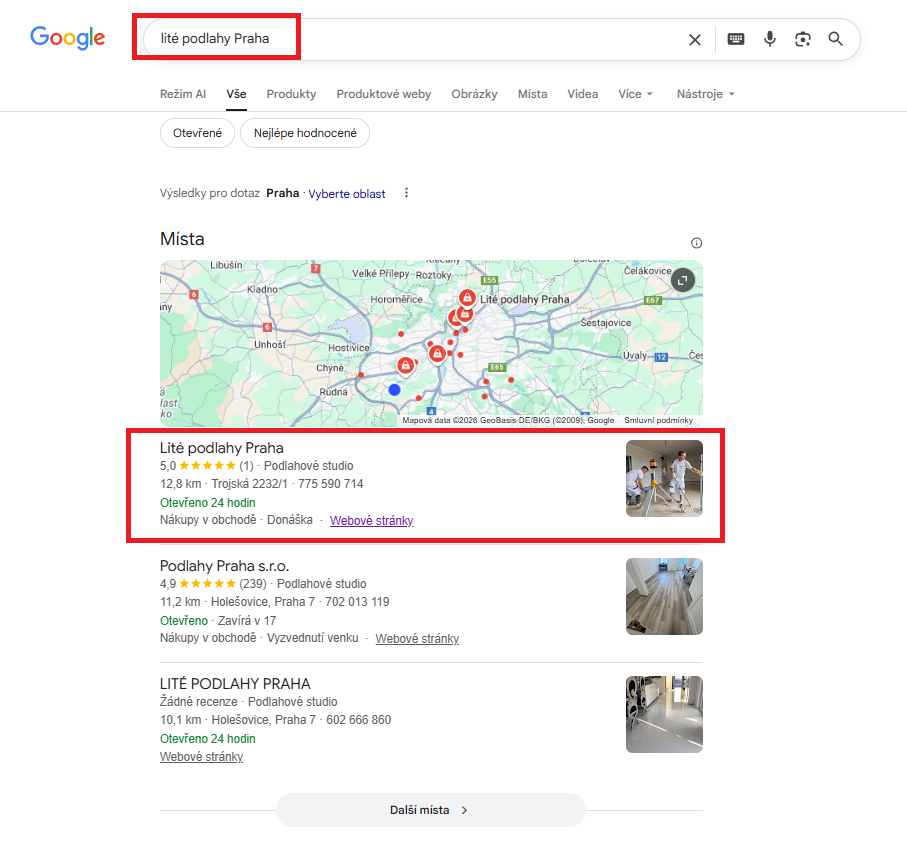Screen dimensions: 907x850
Task: Expand the map with the fullscreen icon
Action: point(681,280)
